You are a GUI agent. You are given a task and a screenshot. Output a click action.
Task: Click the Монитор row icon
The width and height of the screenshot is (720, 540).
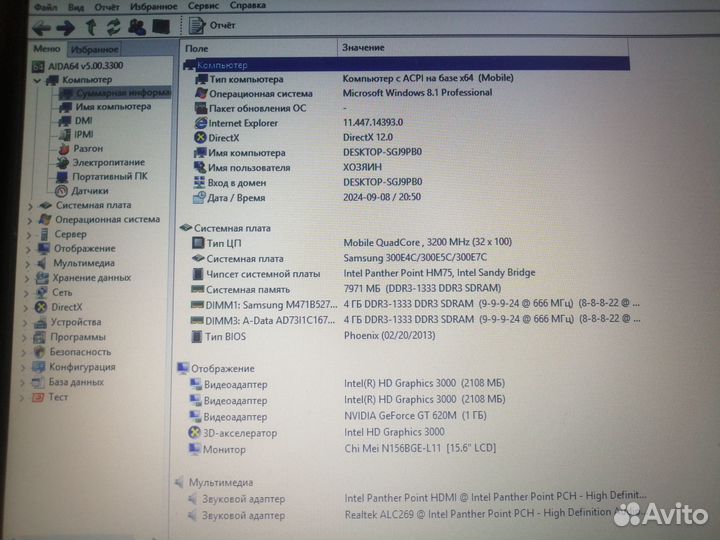195,449
